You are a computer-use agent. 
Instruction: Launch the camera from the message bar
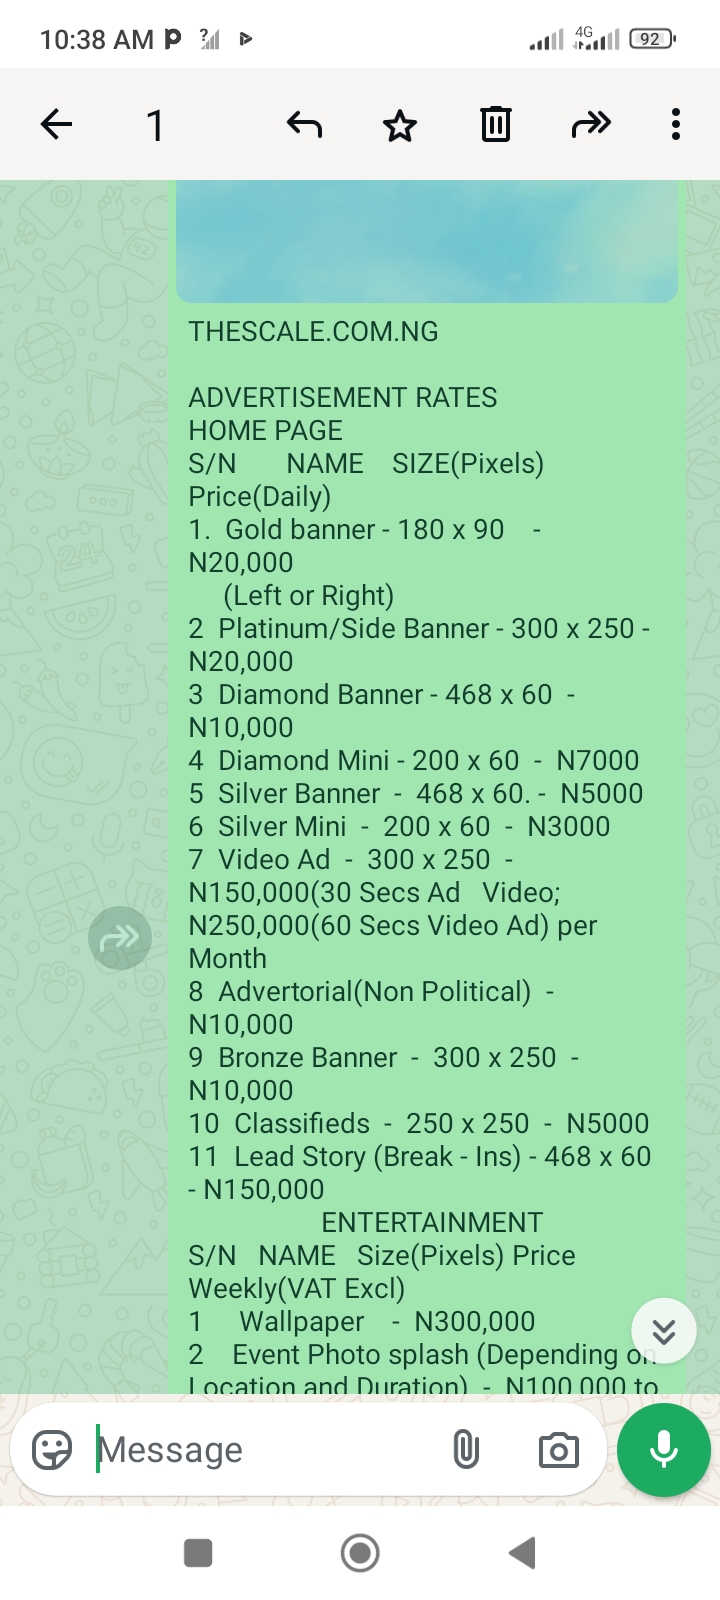[558, 1450]
